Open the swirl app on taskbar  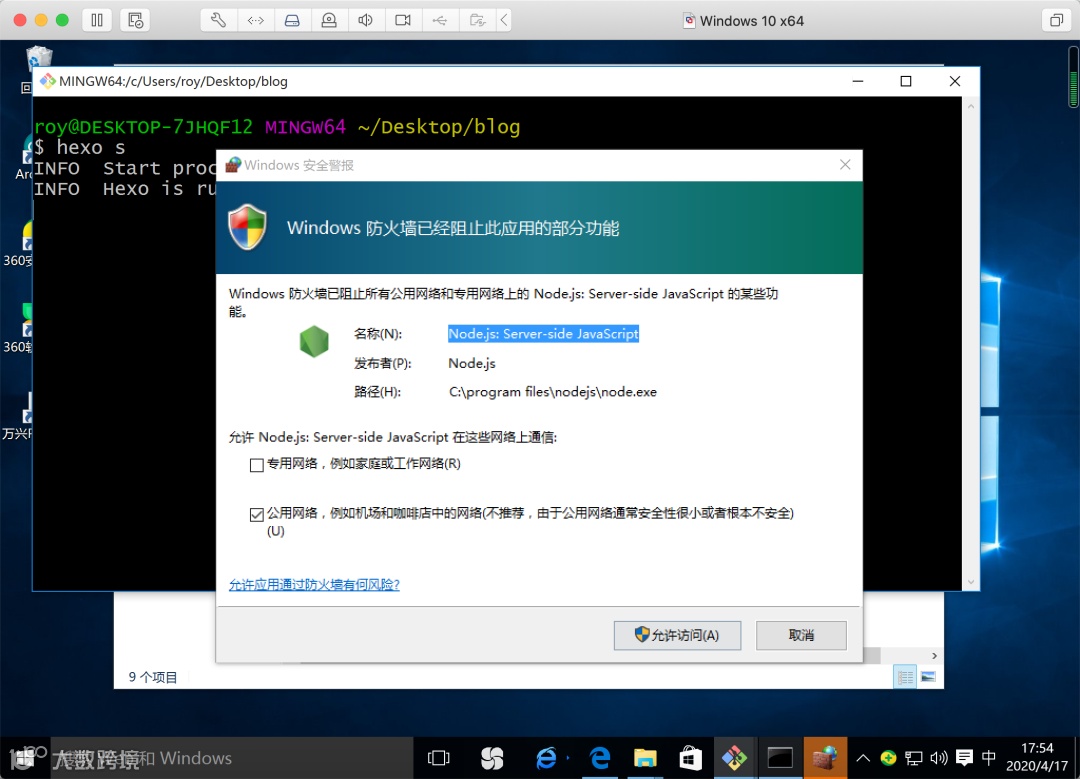coord(492,758)
